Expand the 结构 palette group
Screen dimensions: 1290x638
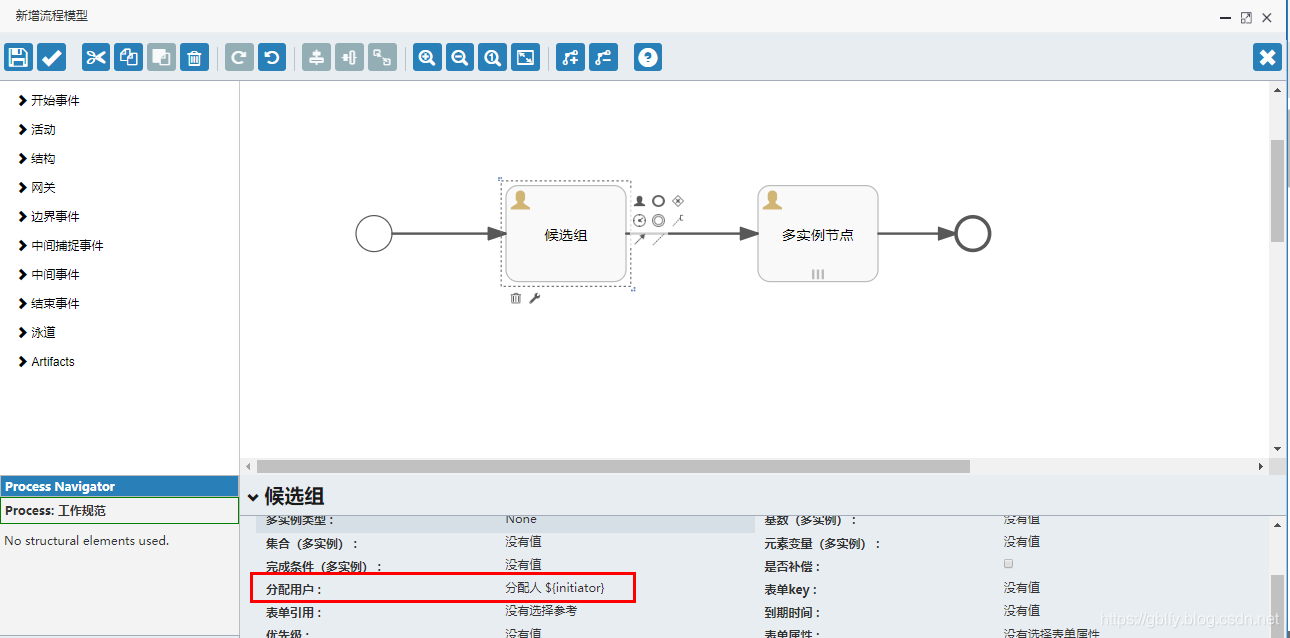pos(37,158)
